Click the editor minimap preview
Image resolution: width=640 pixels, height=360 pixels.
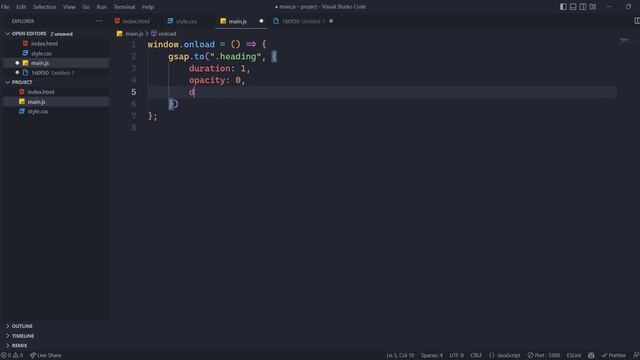pyautogui.click(x=624, y=40)
